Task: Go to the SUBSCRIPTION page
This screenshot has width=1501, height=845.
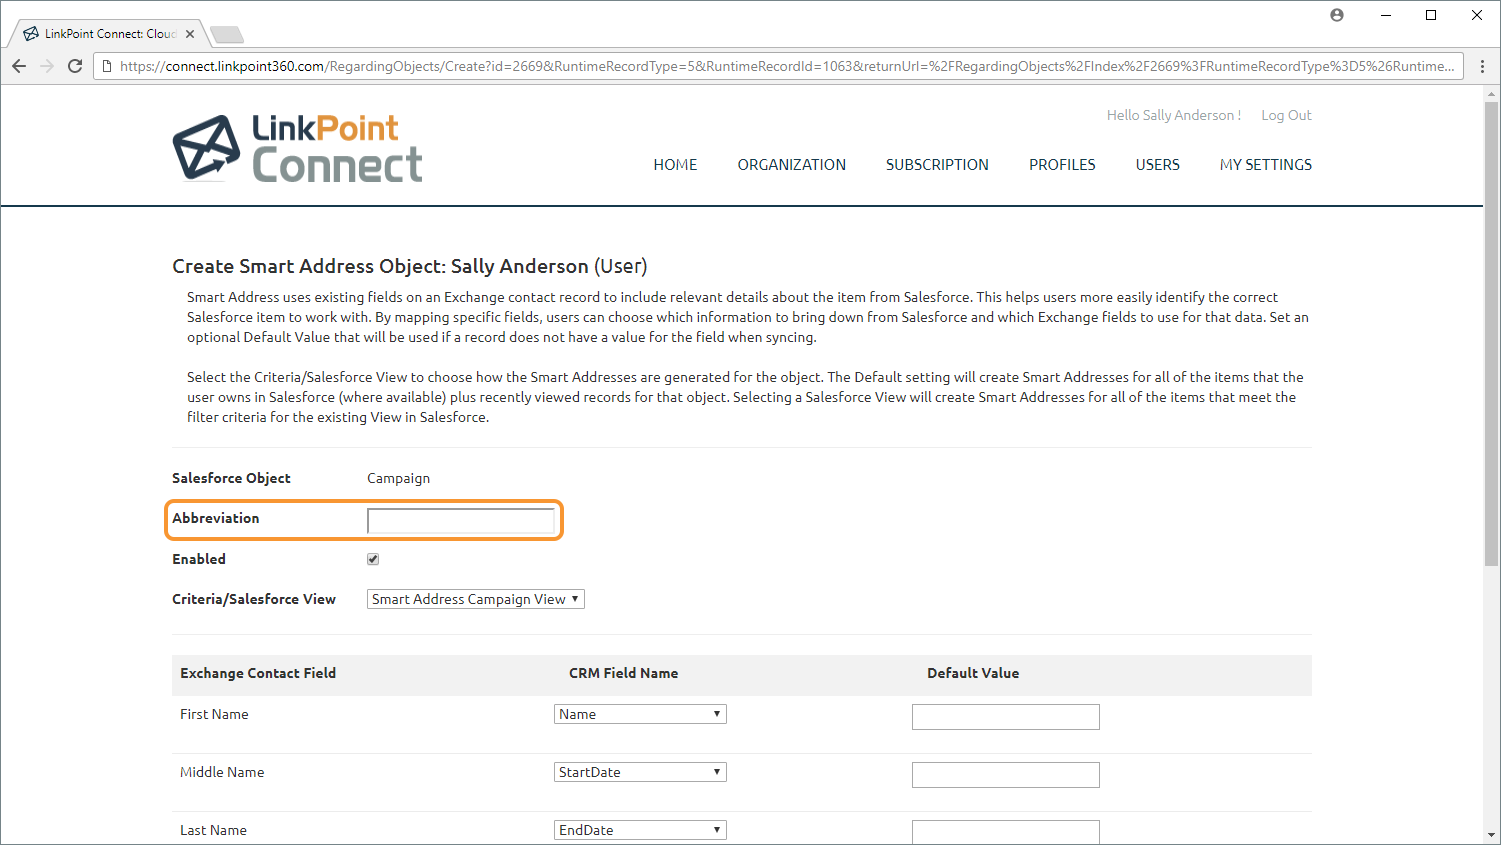Action: (x=937, y=165)
